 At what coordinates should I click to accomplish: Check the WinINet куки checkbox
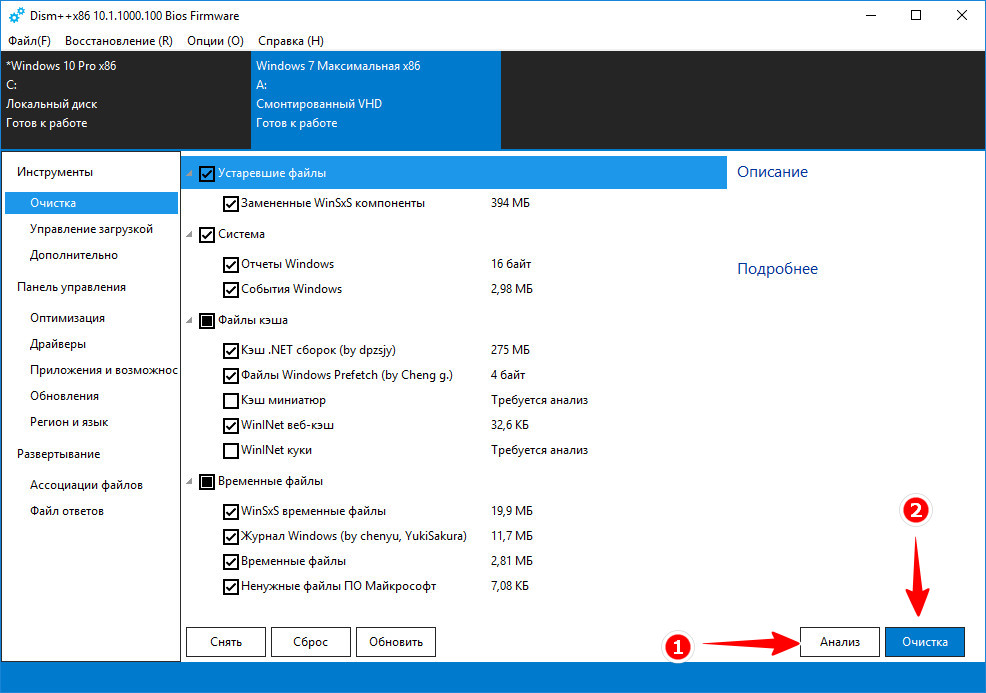(231, 451)
